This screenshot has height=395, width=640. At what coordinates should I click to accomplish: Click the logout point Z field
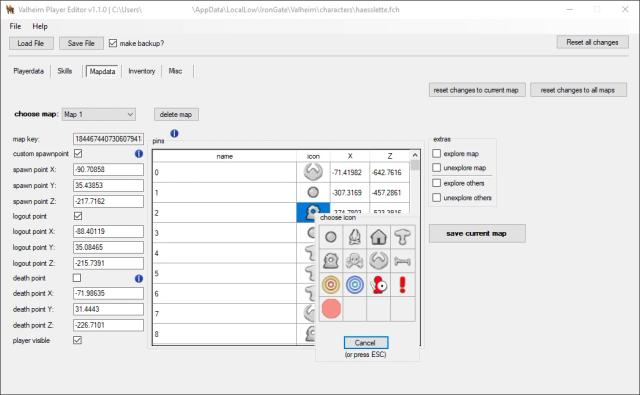(x=108, y=263)
